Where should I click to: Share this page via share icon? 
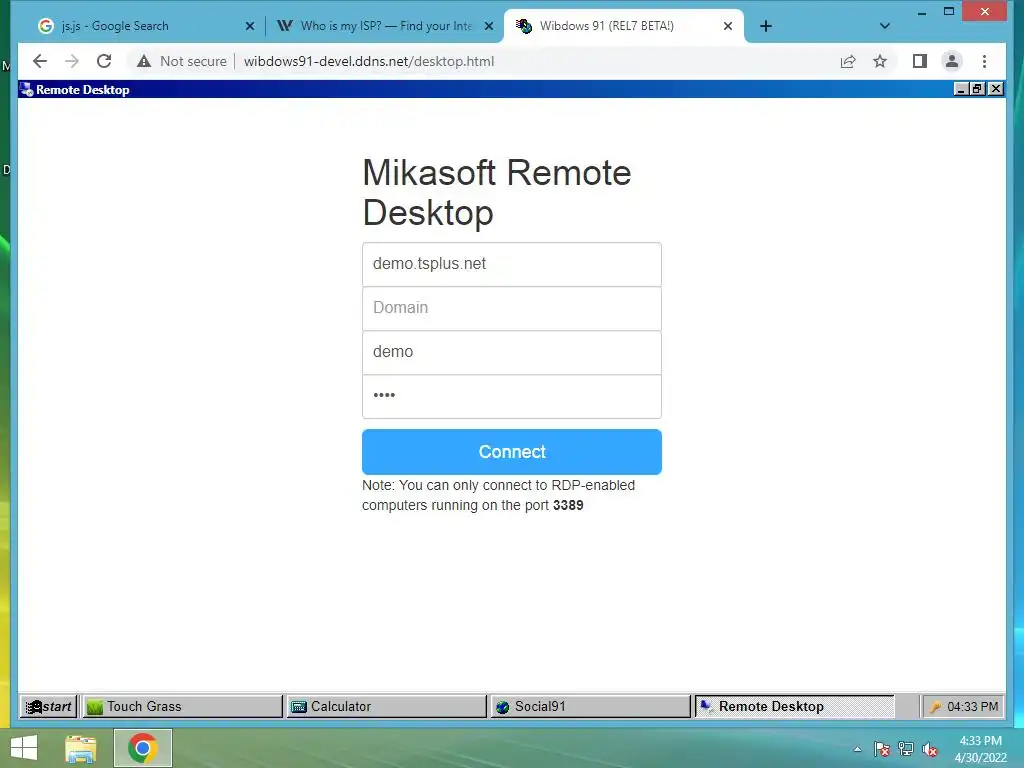tap(848, 61)
